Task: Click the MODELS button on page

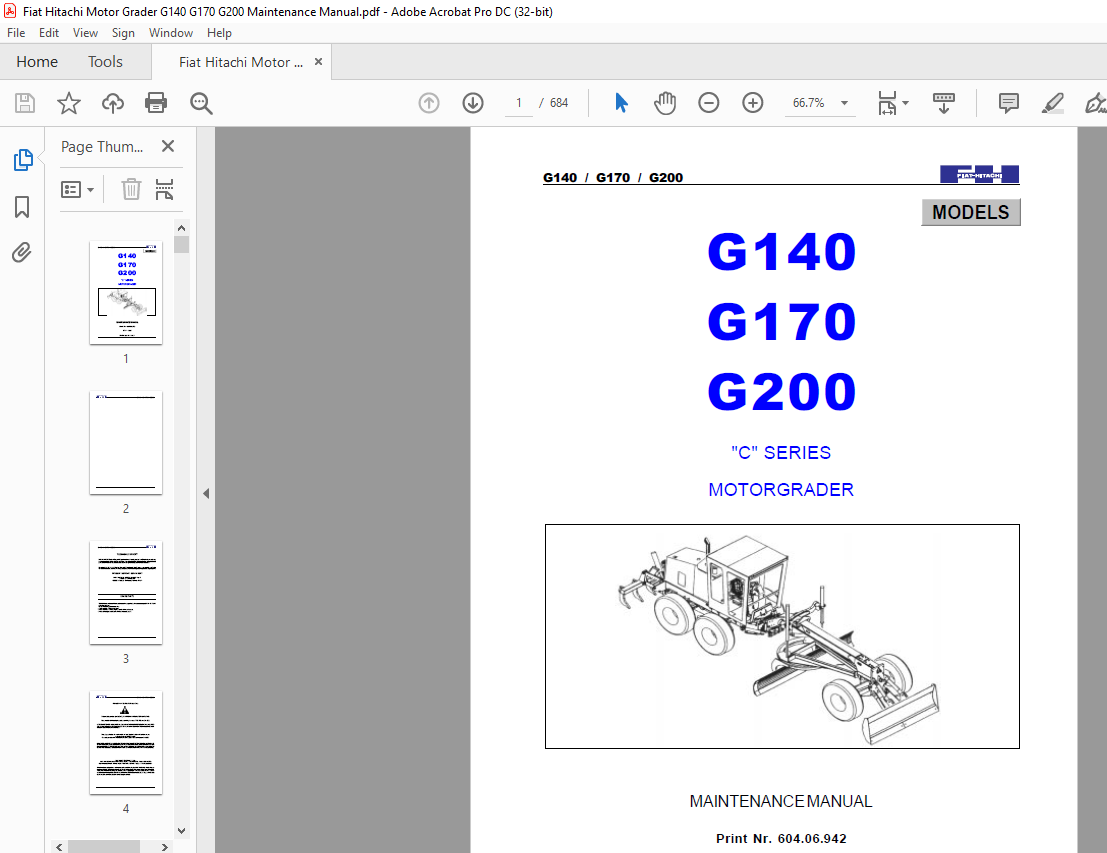Action: point(971,212)
